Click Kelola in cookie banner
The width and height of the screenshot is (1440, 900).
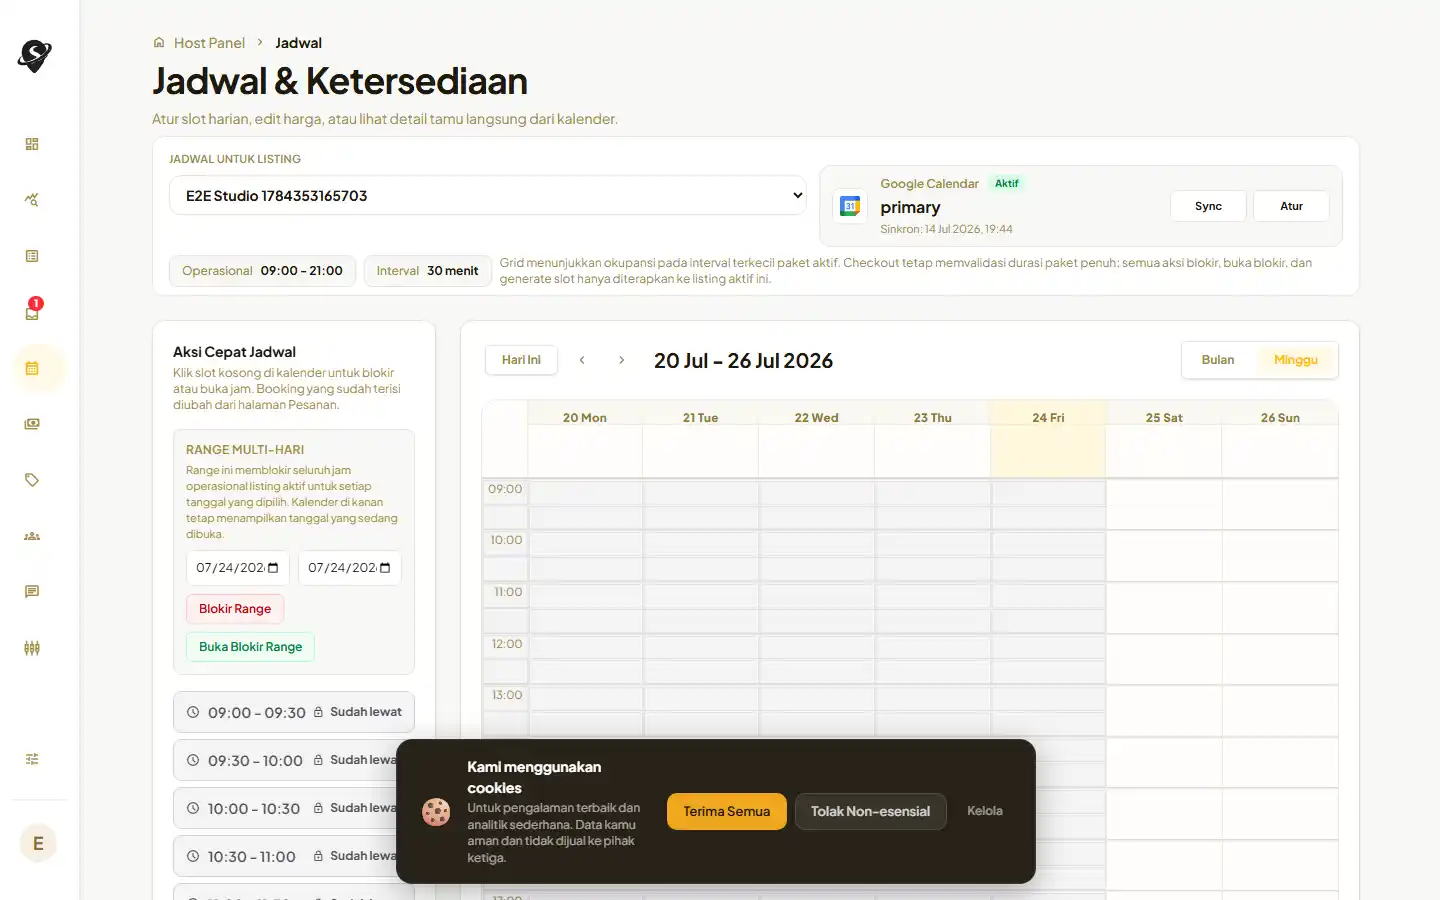click(x=985, y=811)
